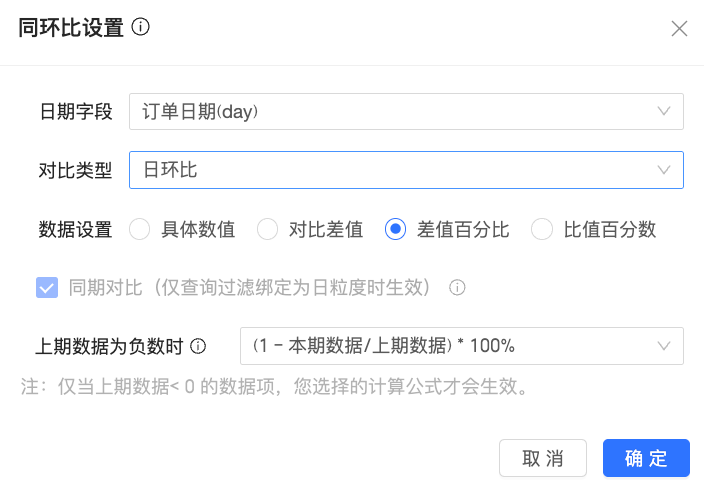
Task: Select the 具体数值 radio option
Action: [x=140, y=230]
